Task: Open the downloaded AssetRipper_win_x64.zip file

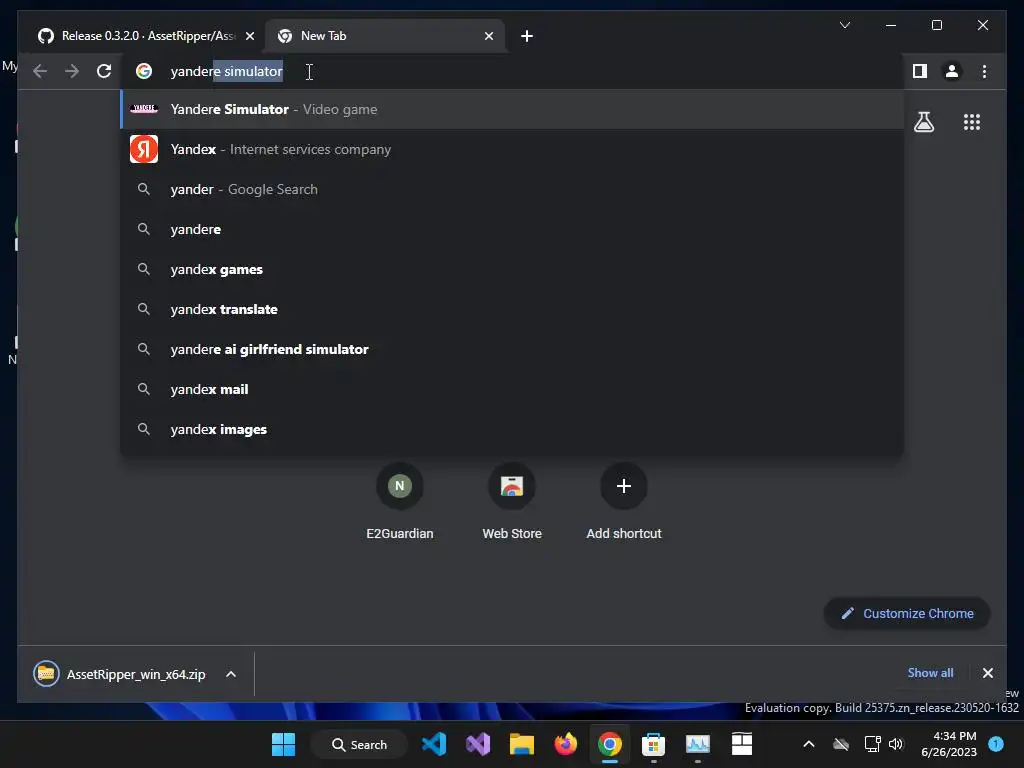Action: (x=120, y=674)
